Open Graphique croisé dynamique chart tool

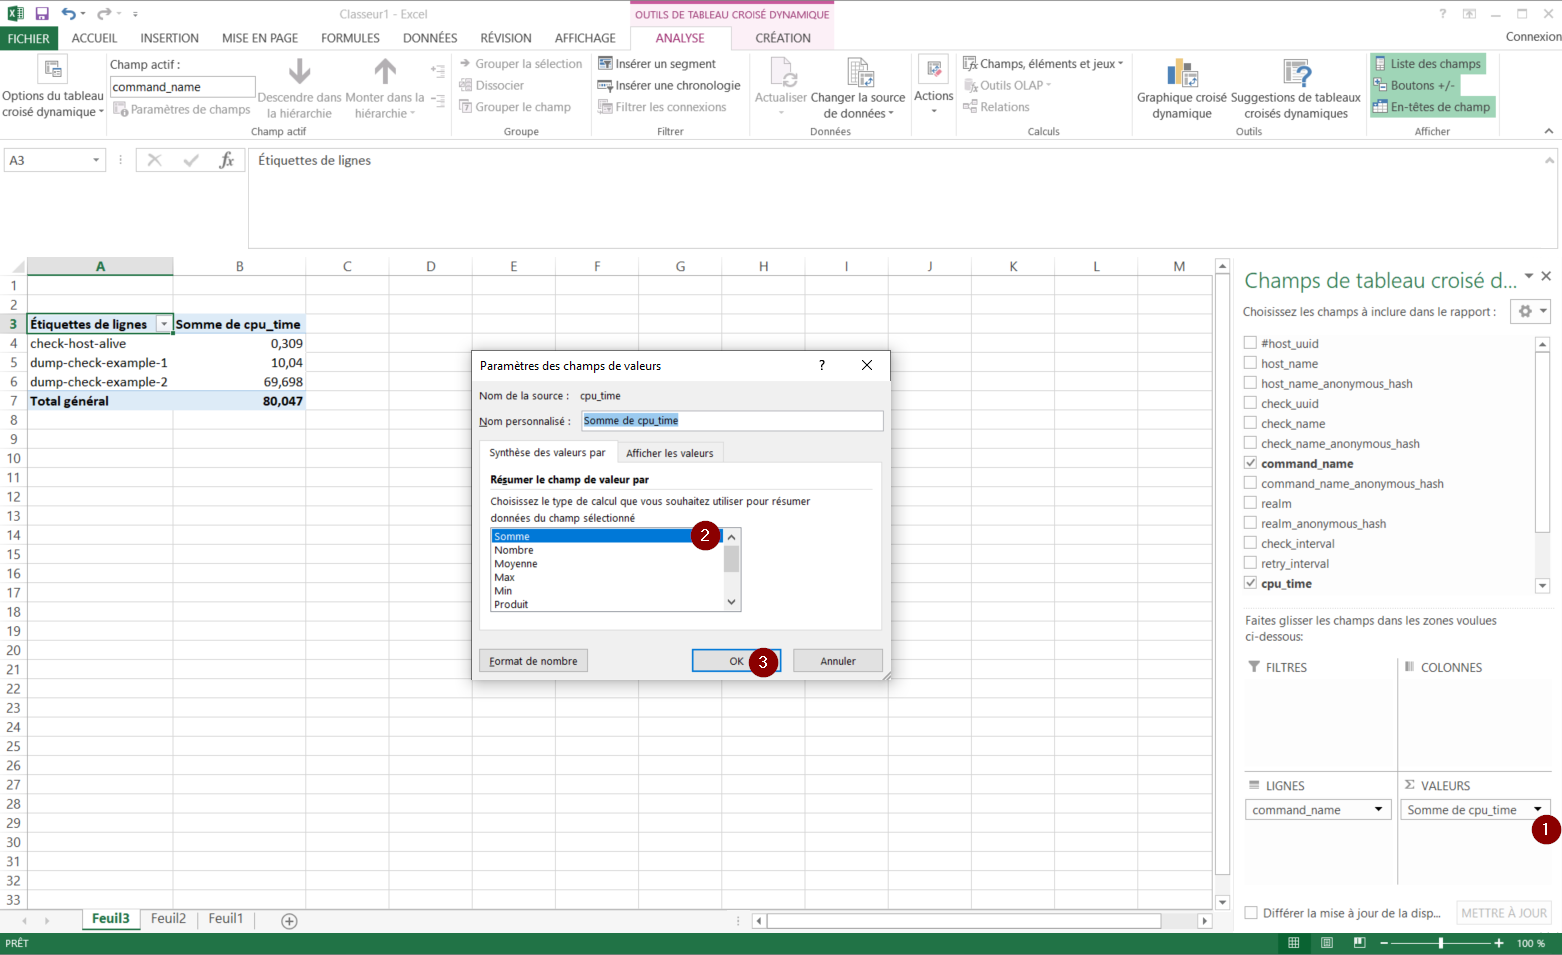pyautogui.click(x=1181, y=74)
